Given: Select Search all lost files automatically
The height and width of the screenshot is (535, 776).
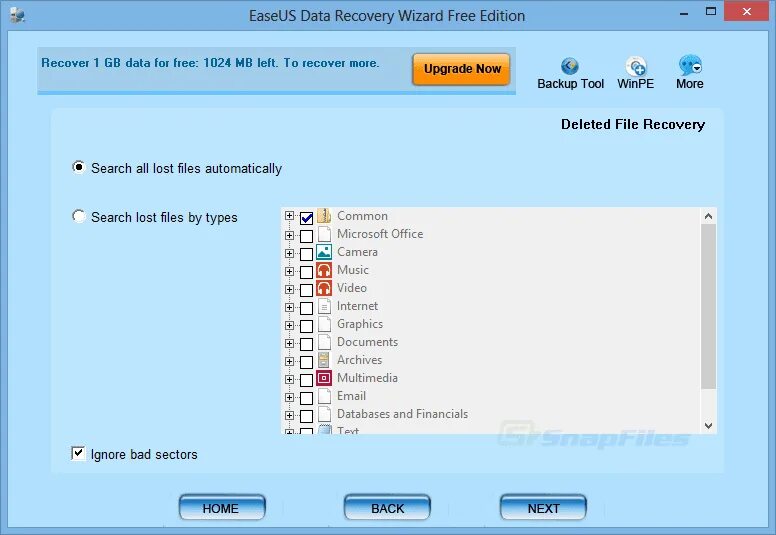Looking at the screenshot, I should point(78,167).
